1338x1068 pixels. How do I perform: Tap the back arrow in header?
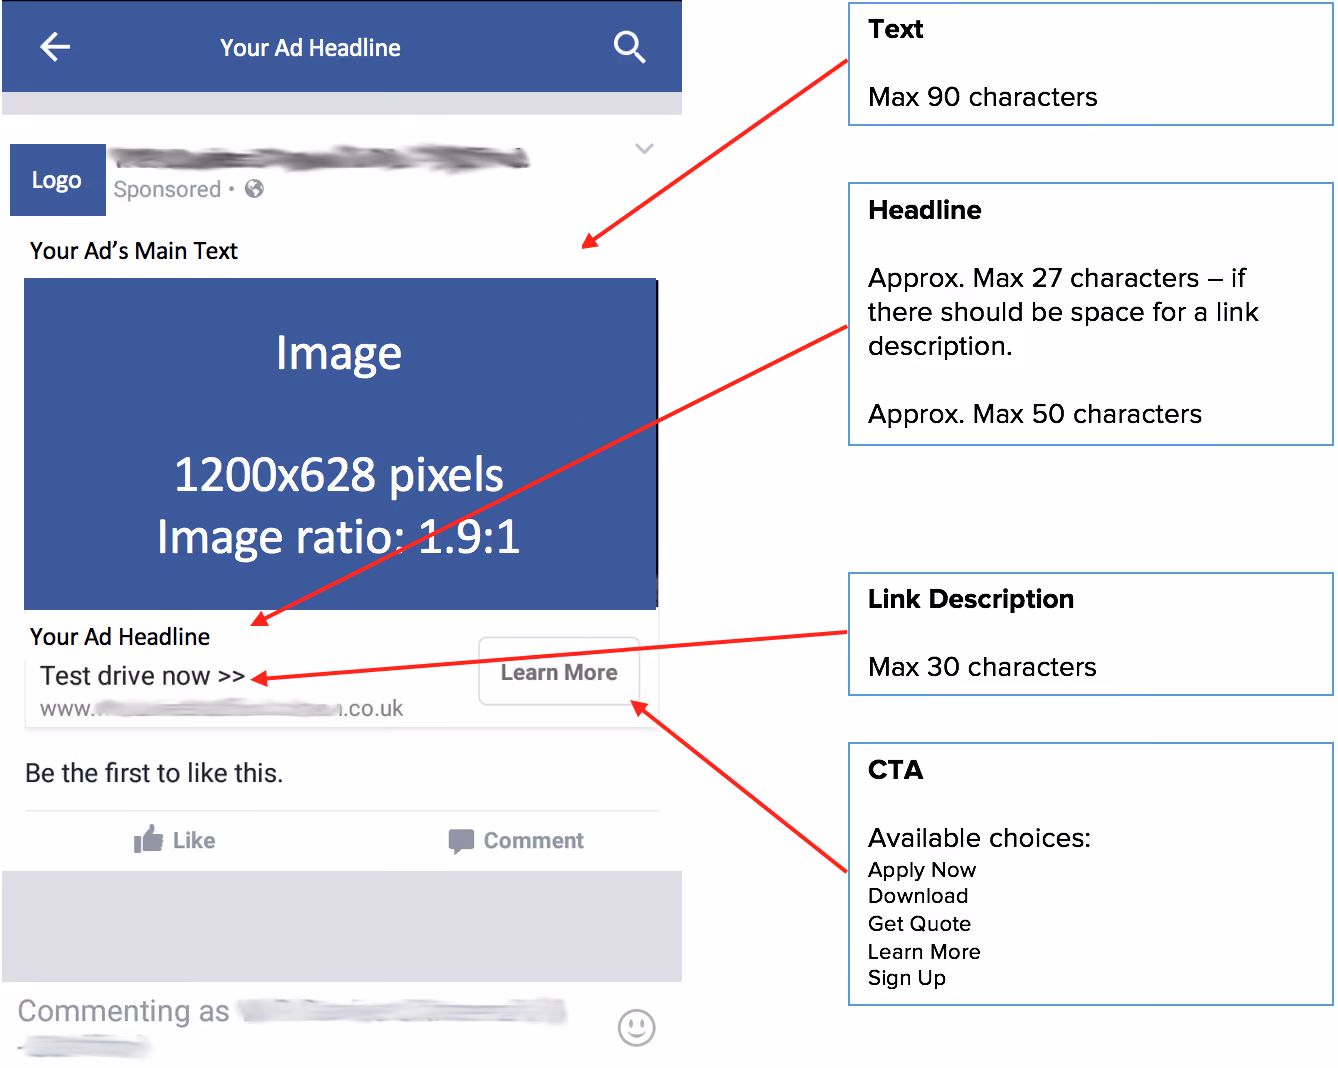tap(55, 46)
